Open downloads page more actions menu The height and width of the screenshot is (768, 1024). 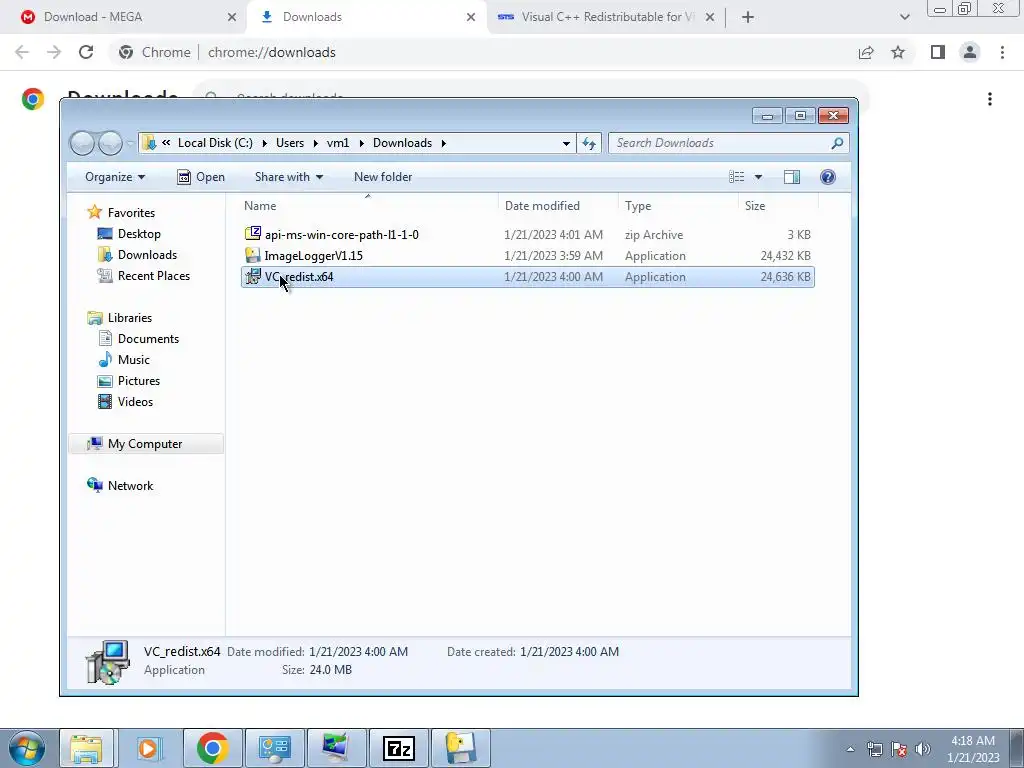(990, 99)
